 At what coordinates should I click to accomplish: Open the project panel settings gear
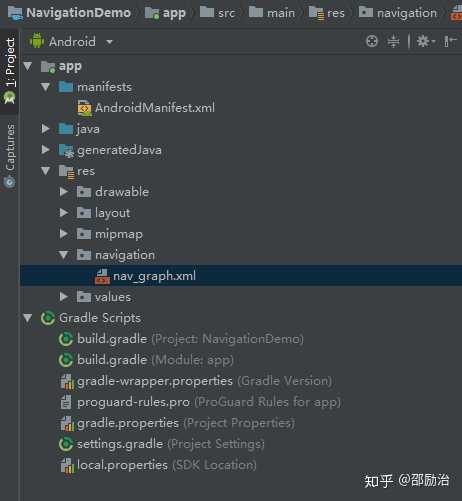click(425, 41)
